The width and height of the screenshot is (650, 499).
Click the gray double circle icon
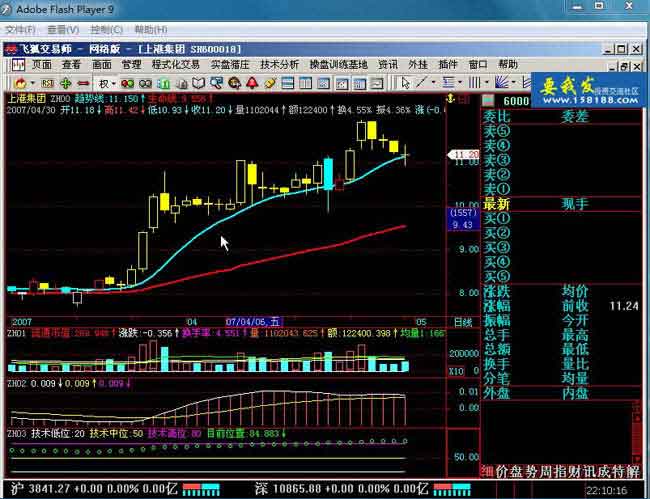(x=145, y=84)
